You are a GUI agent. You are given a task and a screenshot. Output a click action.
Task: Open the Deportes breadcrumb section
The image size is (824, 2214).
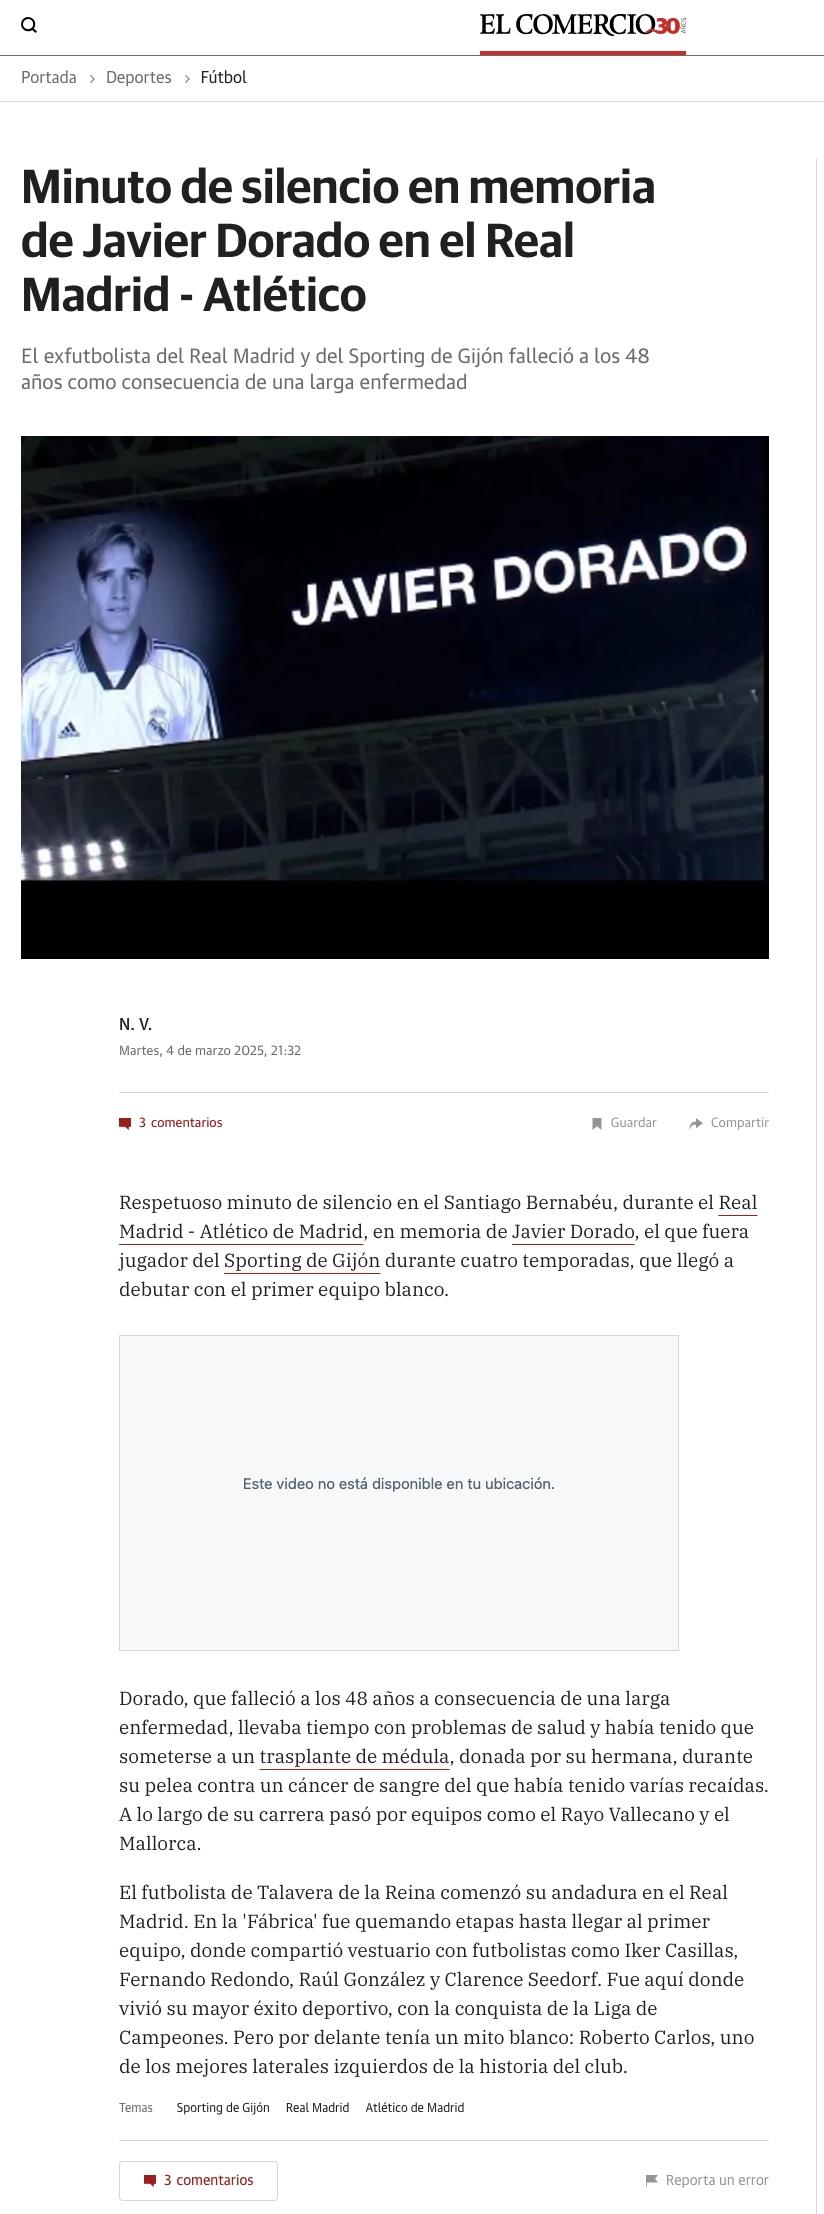[x=139, y=77]
